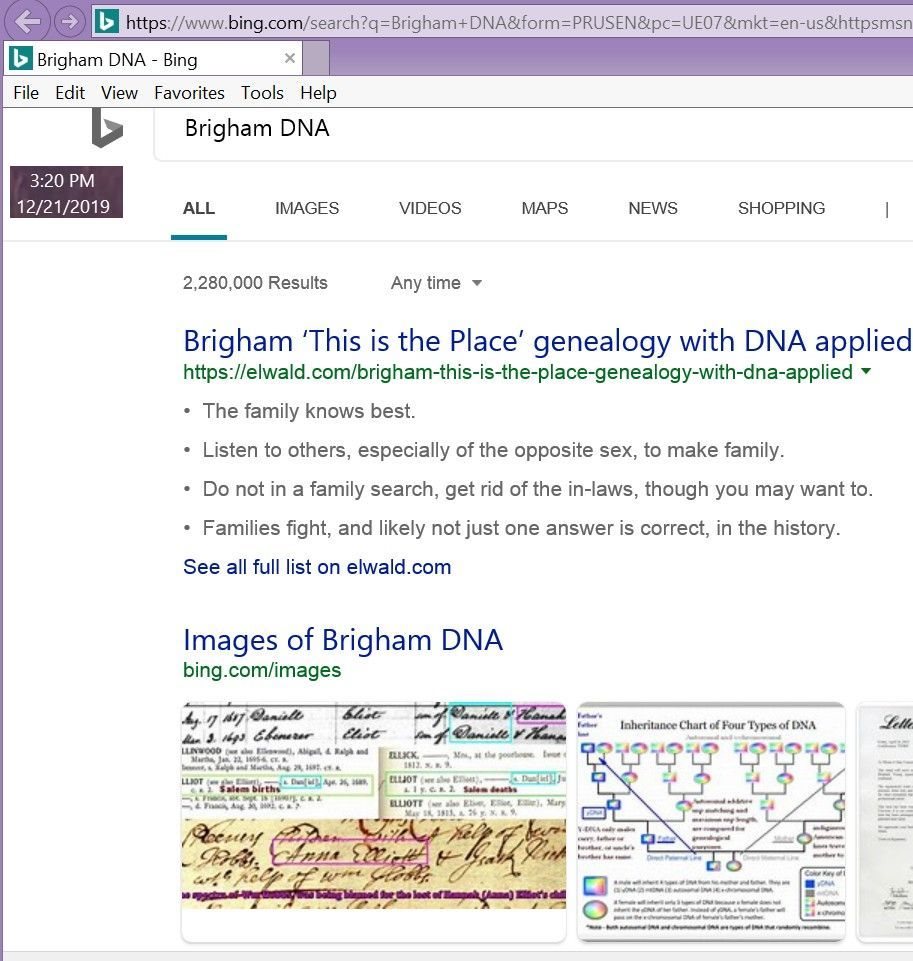Image resolution: width=913 pixels, height=961 pixels.
Task: Open the File menu
Action: [x=26, y=93]
